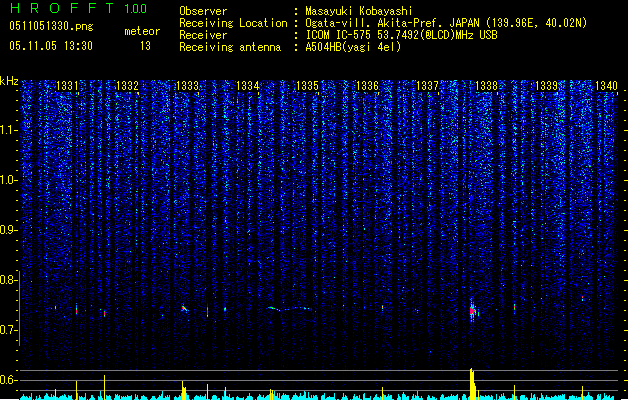Click the 'Receiver' field label

click(x=203, y=35)
